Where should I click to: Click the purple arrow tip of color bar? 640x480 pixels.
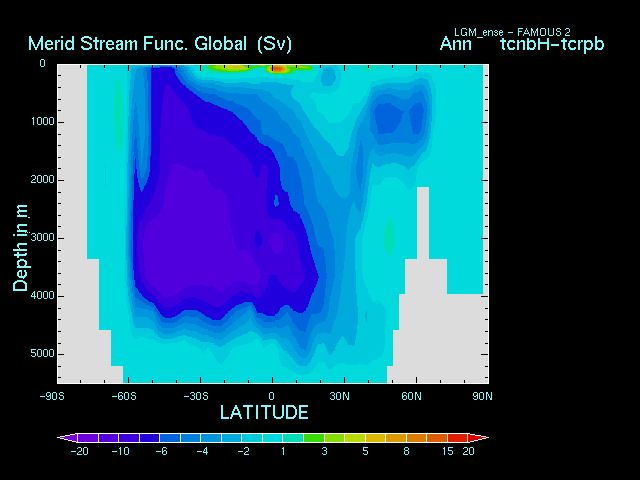click(x=67, y=438)
